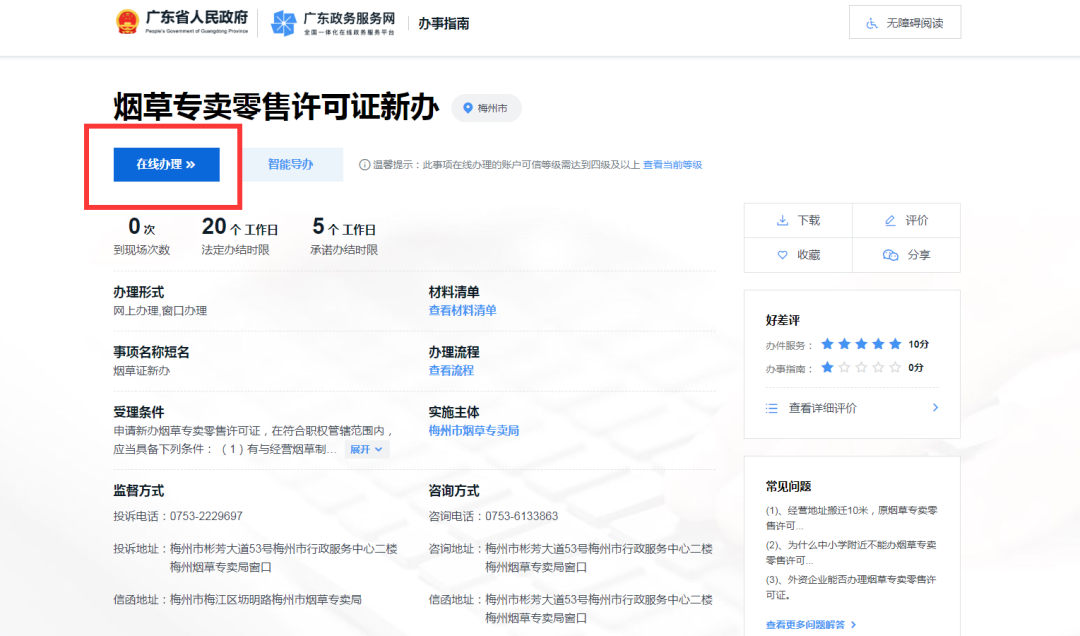Open the FAQ about 经营地址搬迁10米

coord(847,515)
